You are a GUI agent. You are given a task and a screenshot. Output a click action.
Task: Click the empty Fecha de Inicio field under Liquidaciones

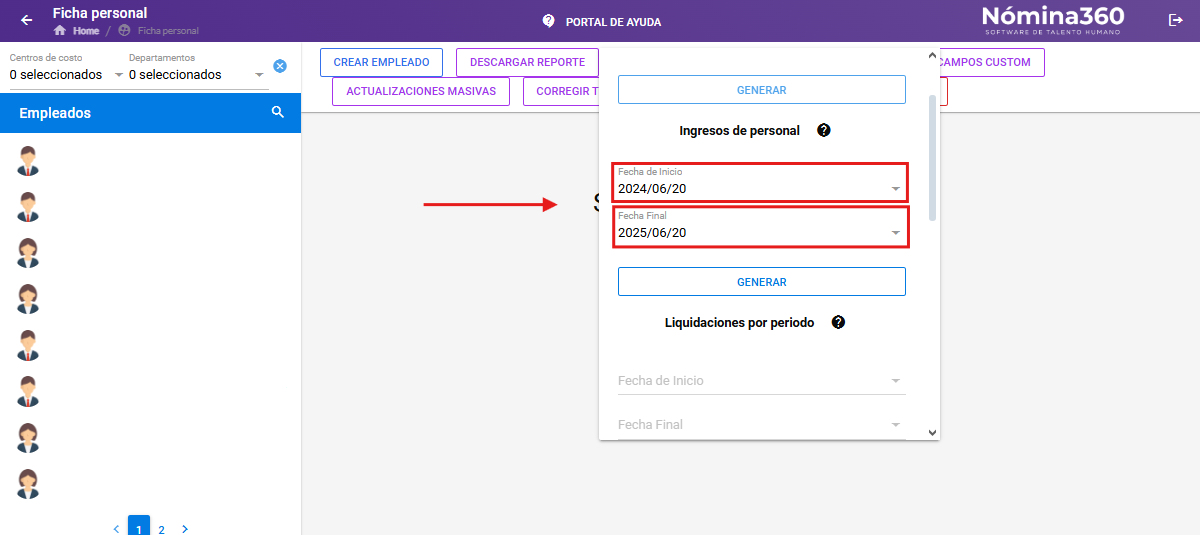[x=762, y=381]
